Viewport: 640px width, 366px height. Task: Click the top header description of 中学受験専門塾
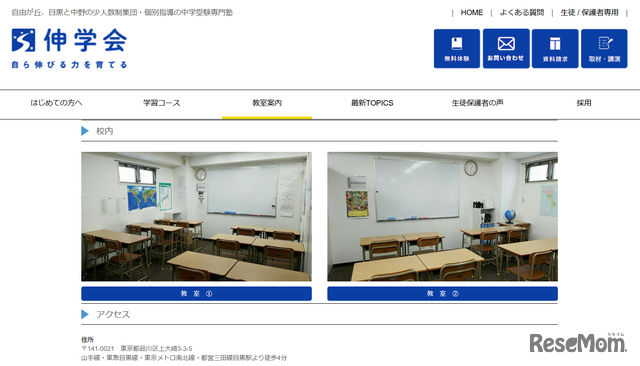[122, 13]
